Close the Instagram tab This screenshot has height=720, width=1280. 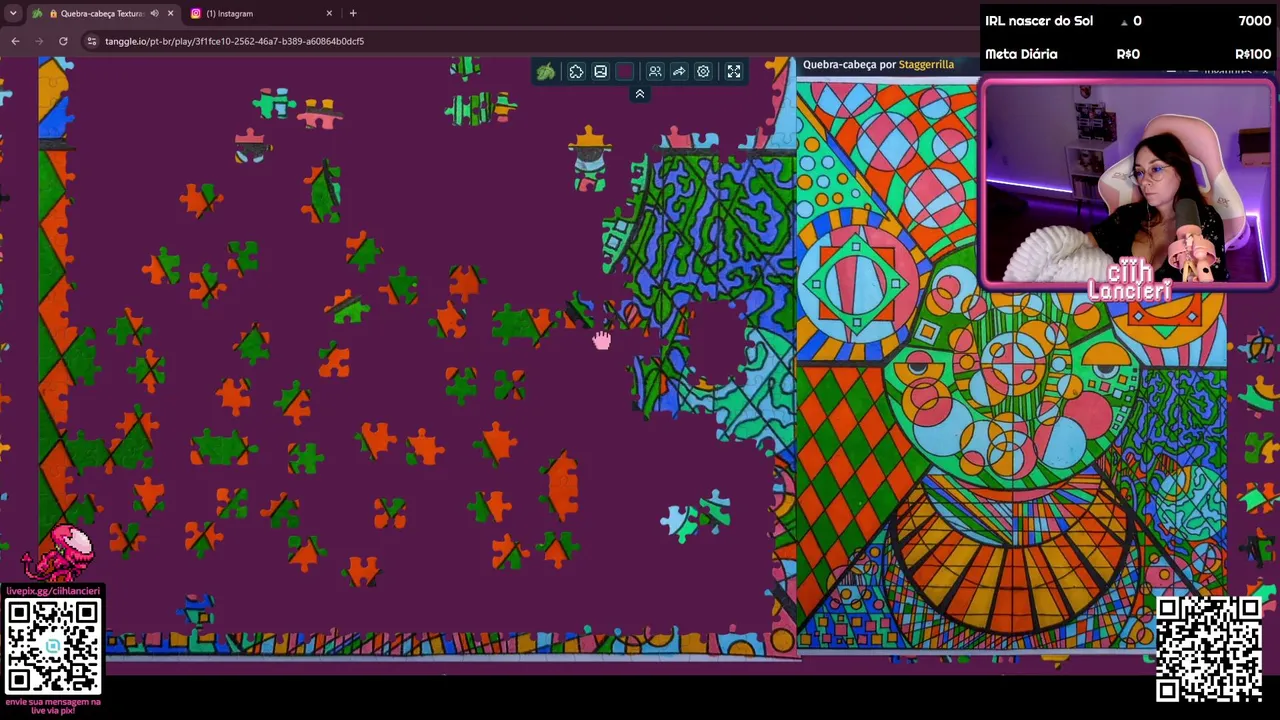tap(329, 13)
